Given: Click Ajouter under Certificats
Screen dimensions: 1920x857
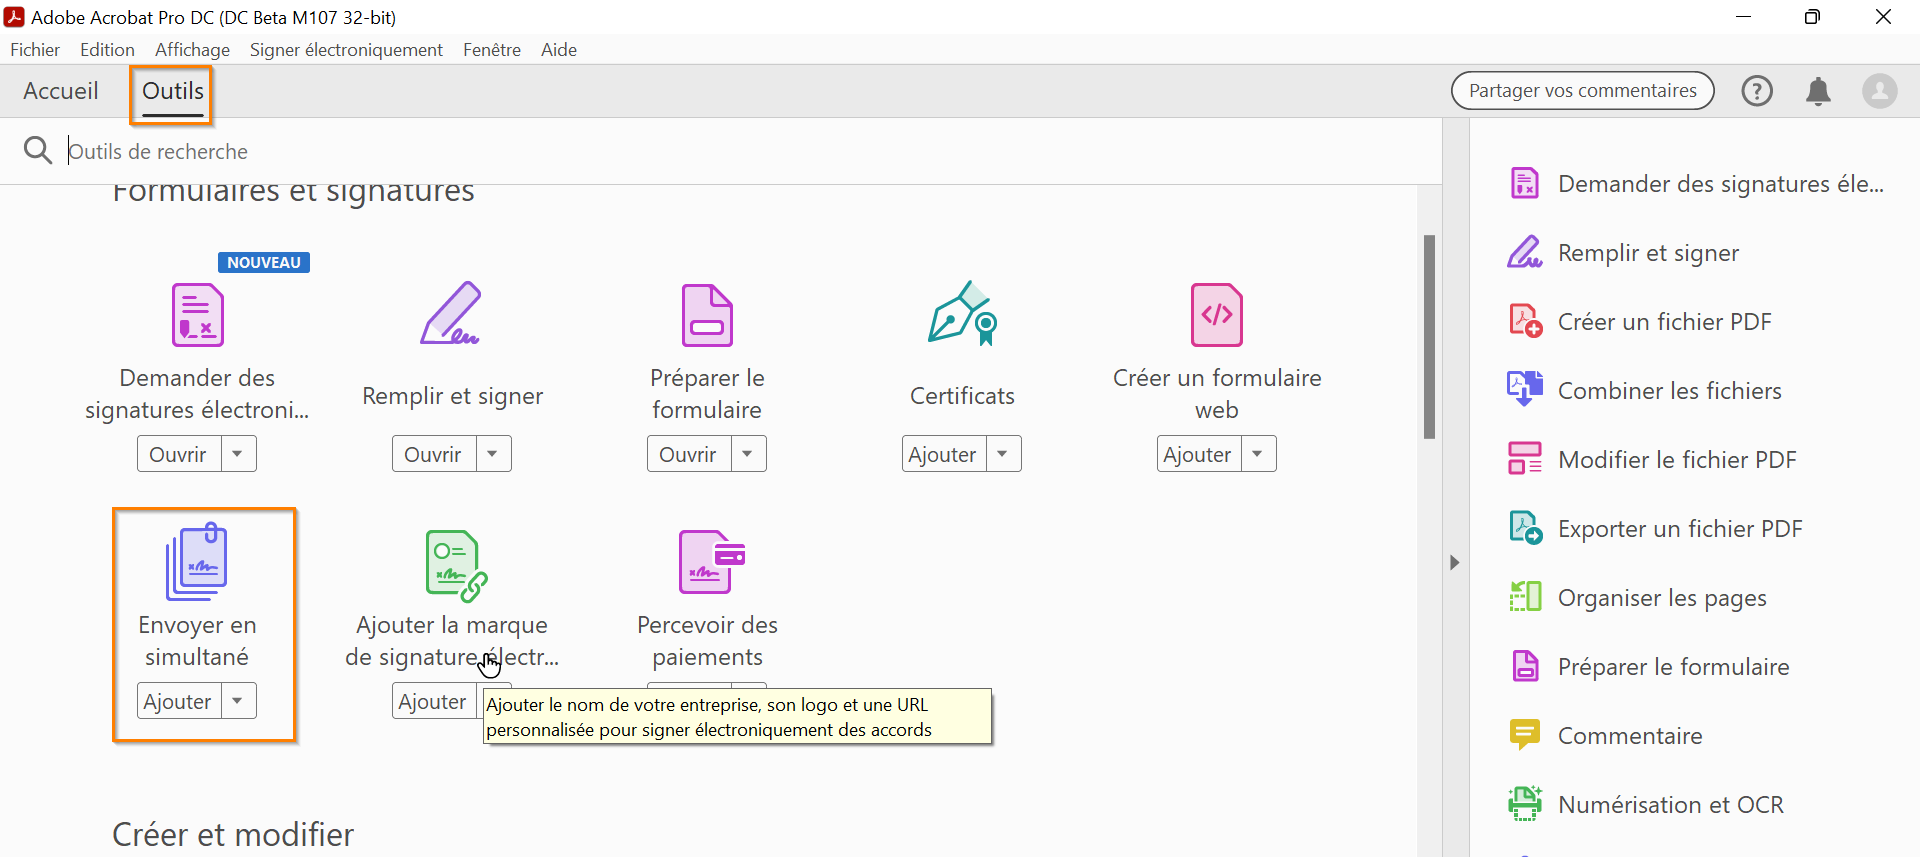Looking at the screenshot, I should [x=944, y=454].
